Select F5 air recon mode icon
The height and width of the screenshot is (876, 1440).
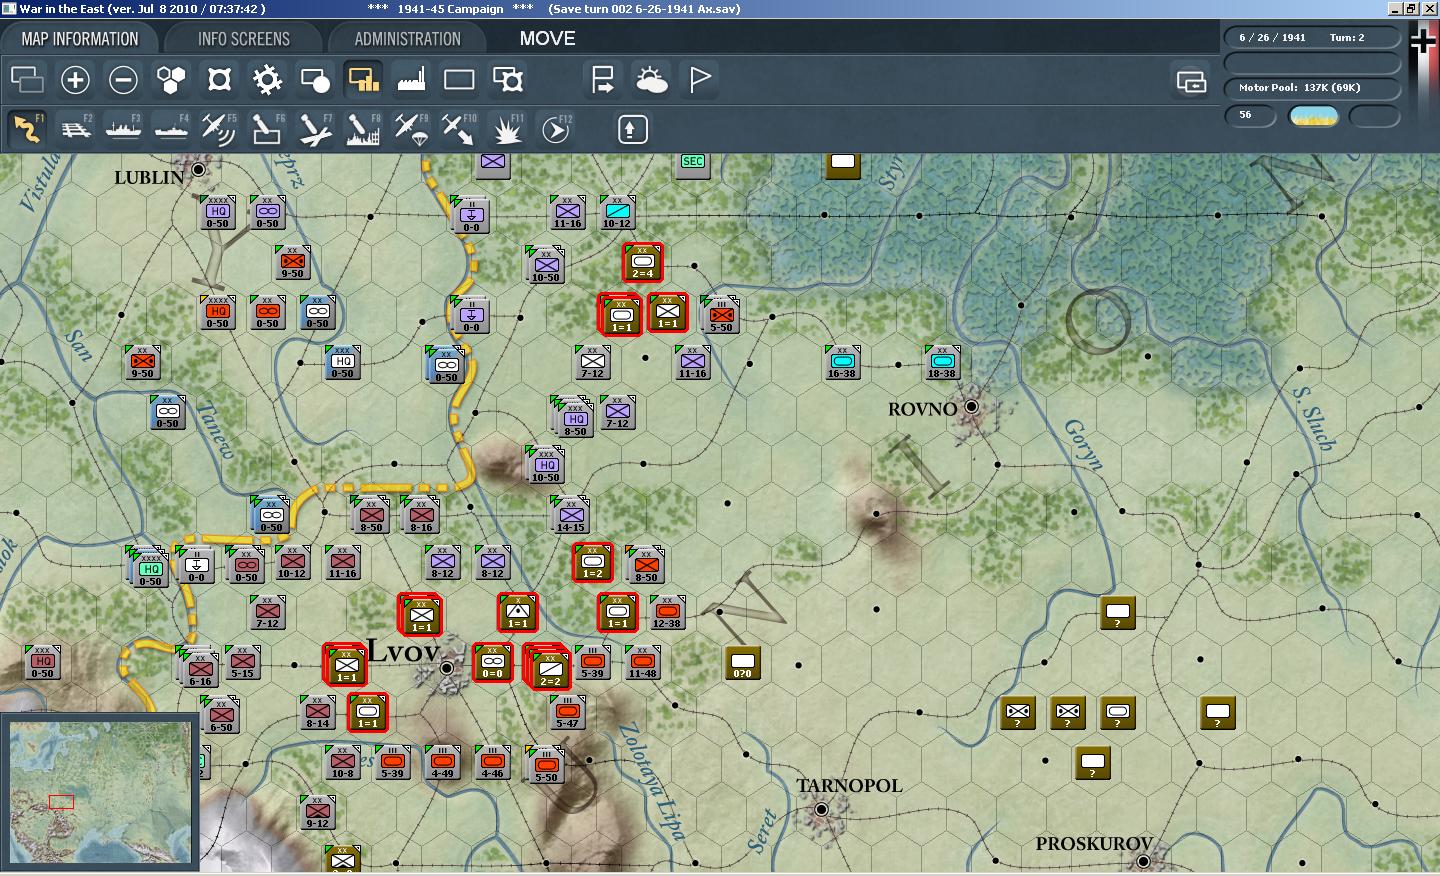[x=219, y=129]
